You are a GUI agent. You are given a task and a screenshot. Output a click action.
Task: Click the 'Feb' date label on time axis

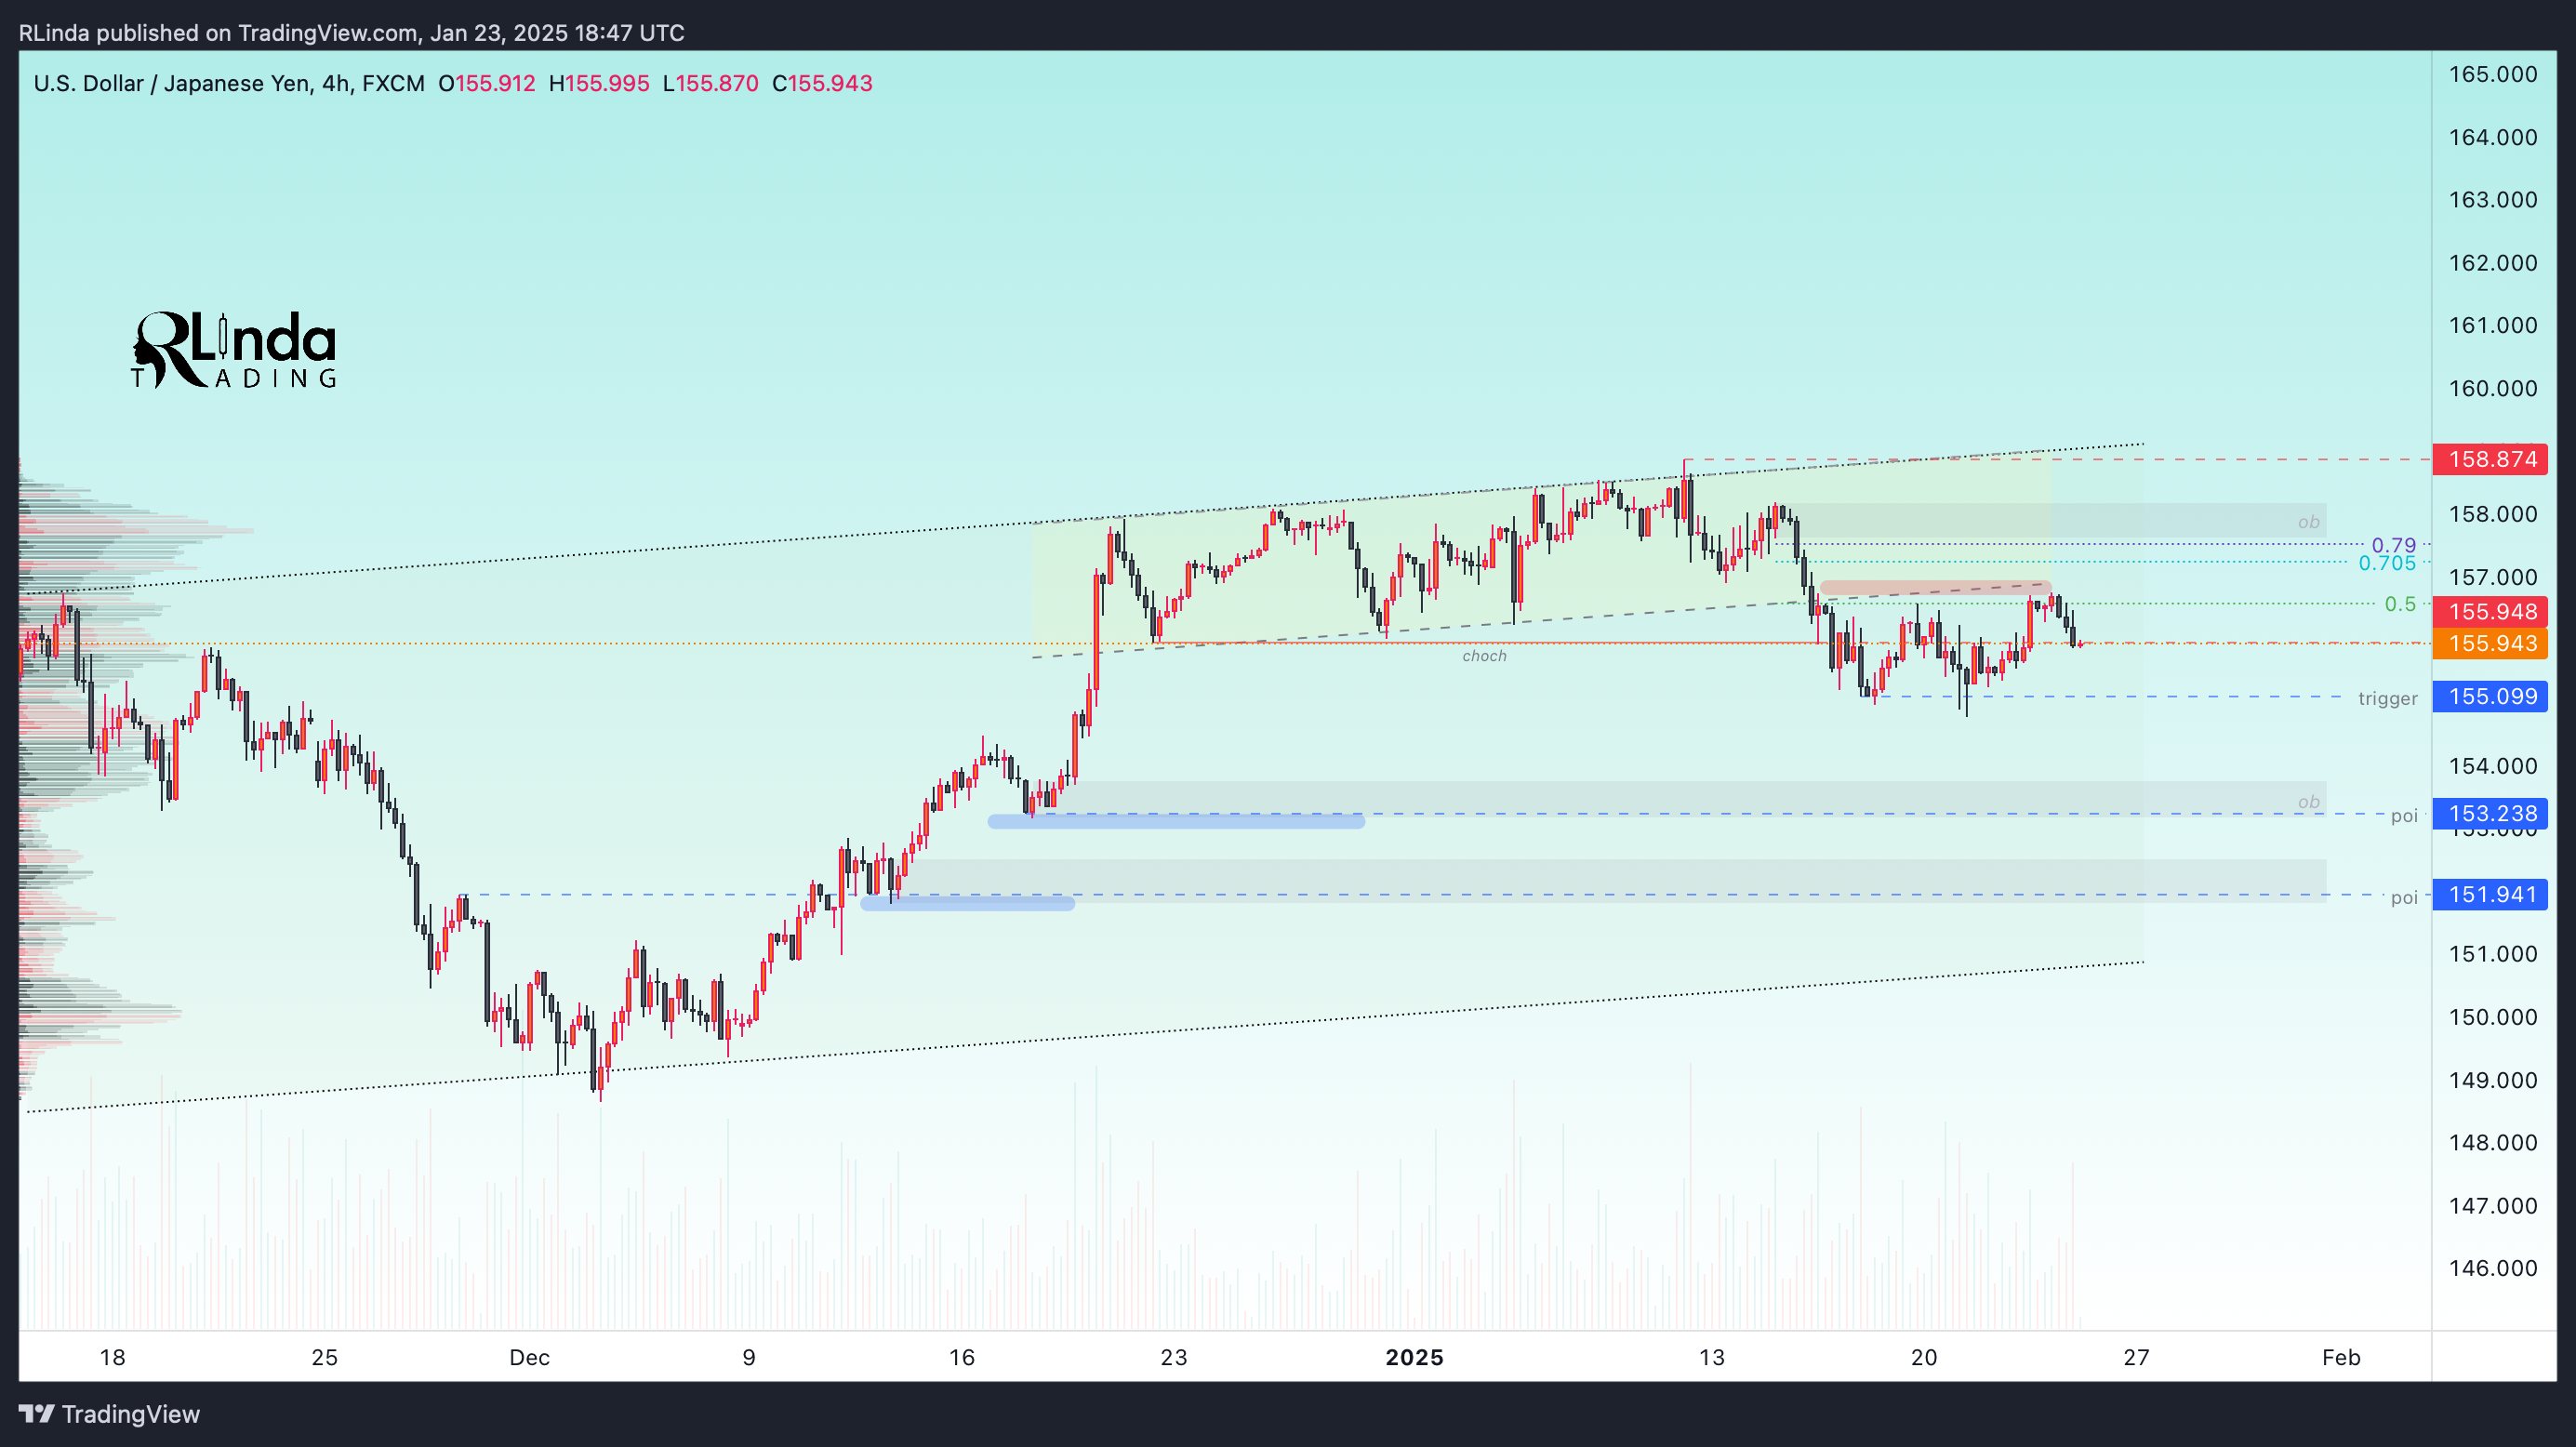pos(2341,1357)
